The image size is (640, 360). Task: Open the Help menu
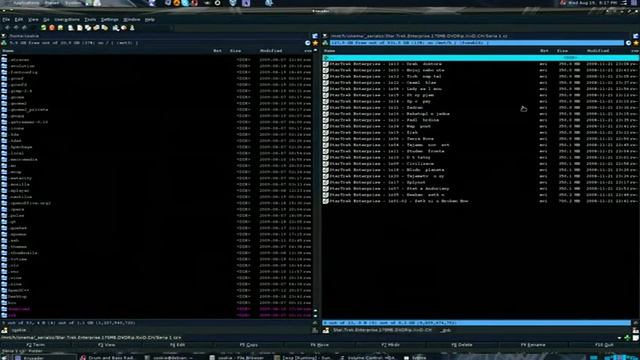click(x=150, y=20)
